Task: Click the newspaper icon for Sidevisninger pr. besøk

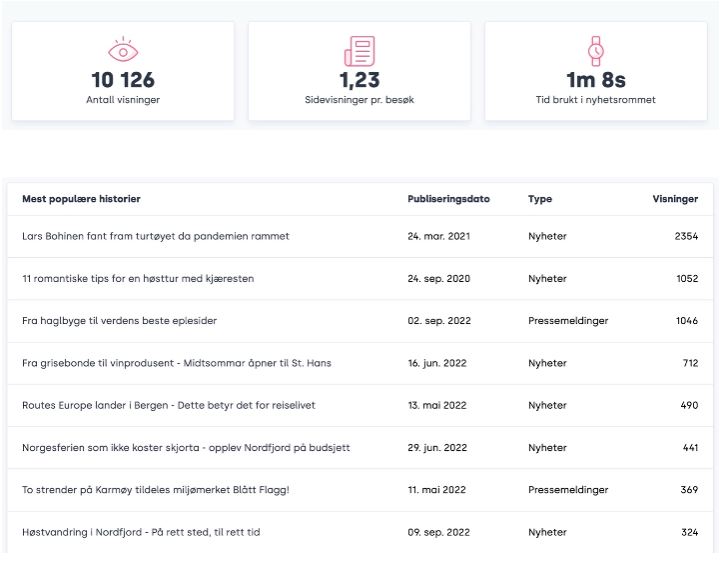Action: tap(359, 50)
